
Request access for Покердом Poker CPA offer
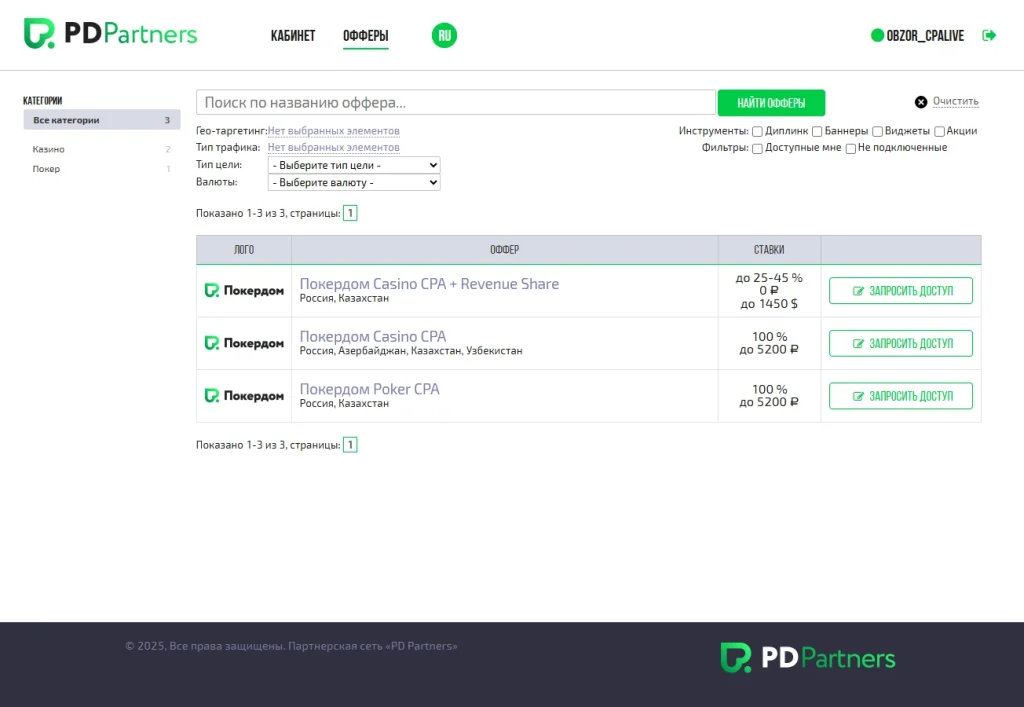pyautogui.click(x=901, y=396)
